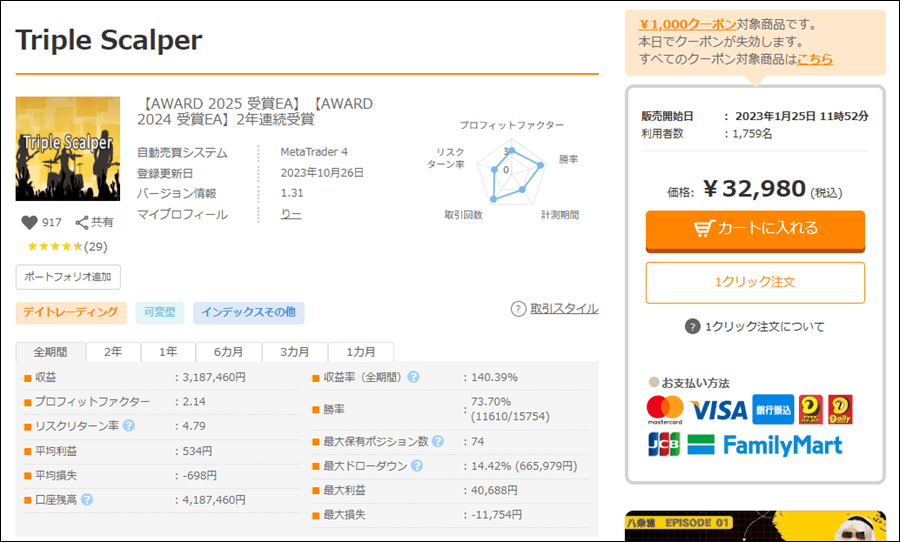Click help icon next to リスクリターン率

[x=128, y=426]
